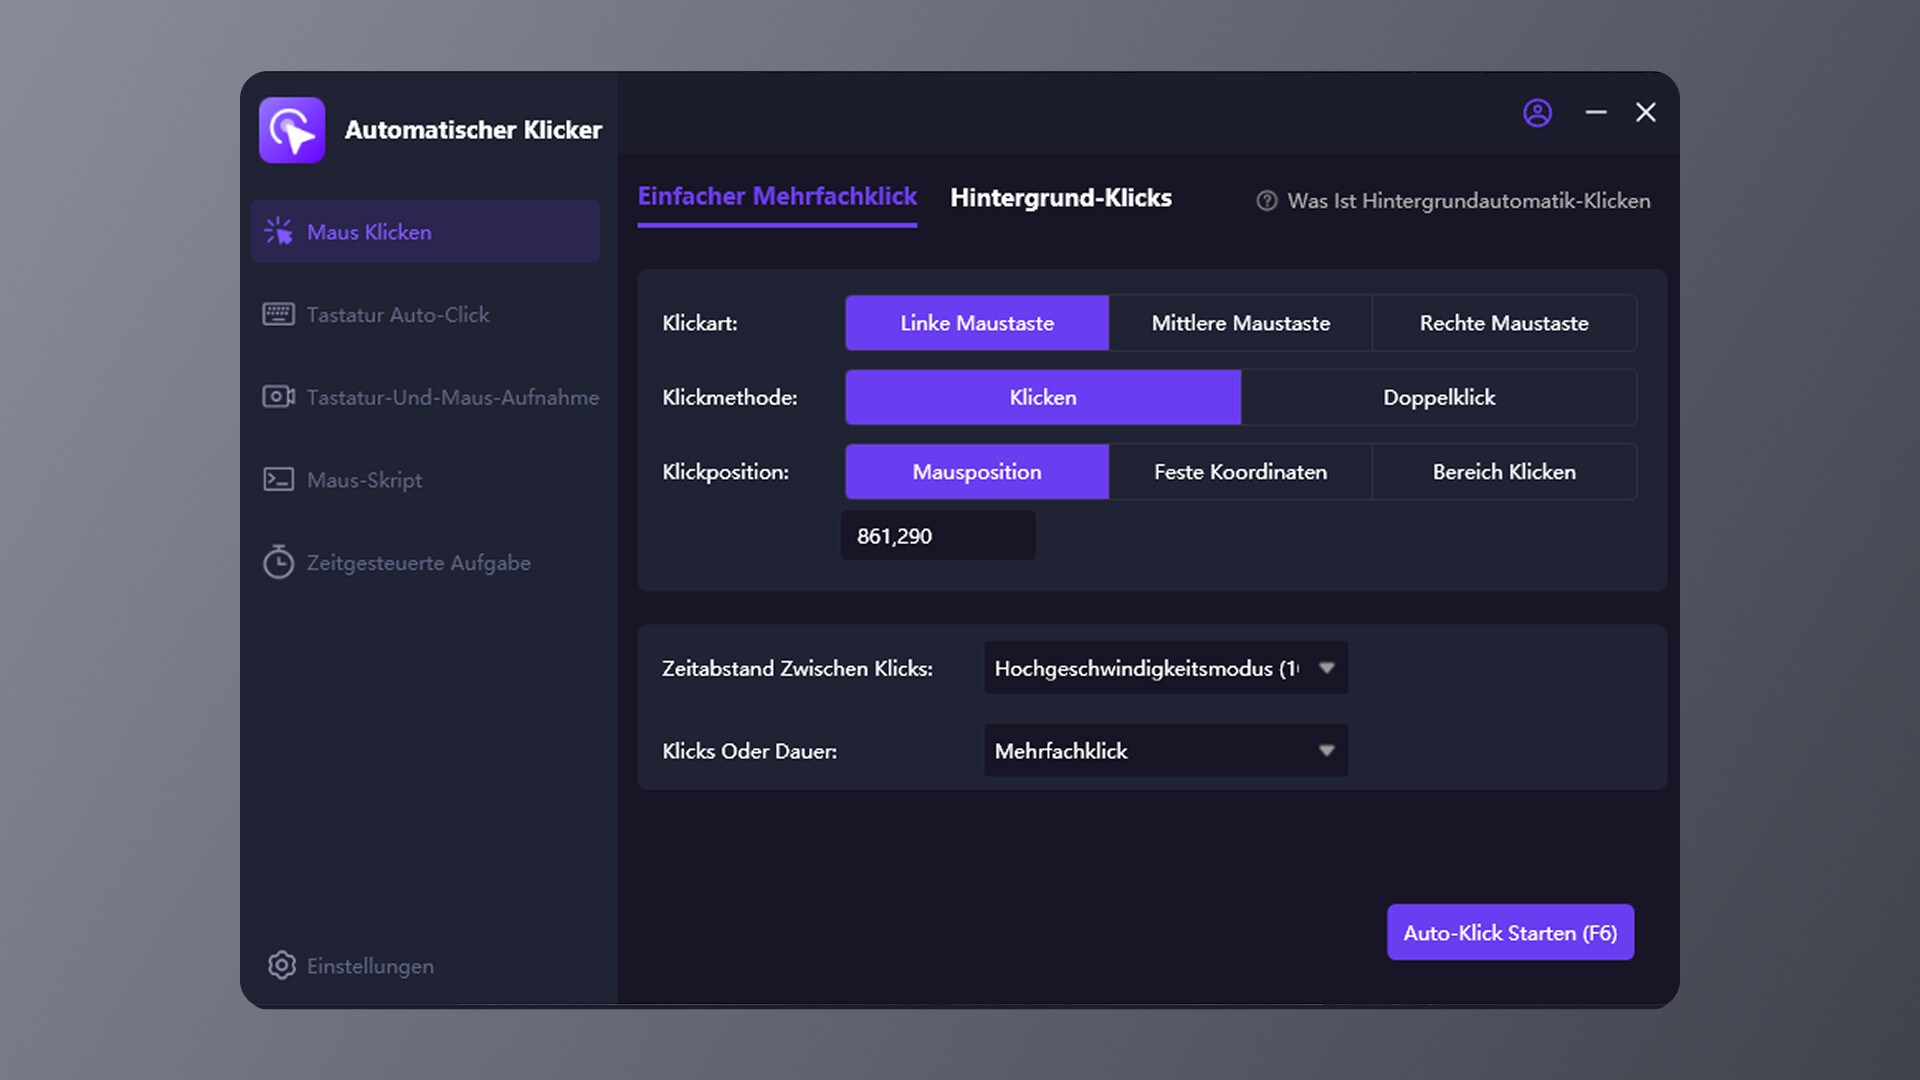Open Tastatur-Und-Maus-Aufnahme recorder icon
Image resolution: width=1920 pixels, height=1080 pixels.
(x=278, y=397)
